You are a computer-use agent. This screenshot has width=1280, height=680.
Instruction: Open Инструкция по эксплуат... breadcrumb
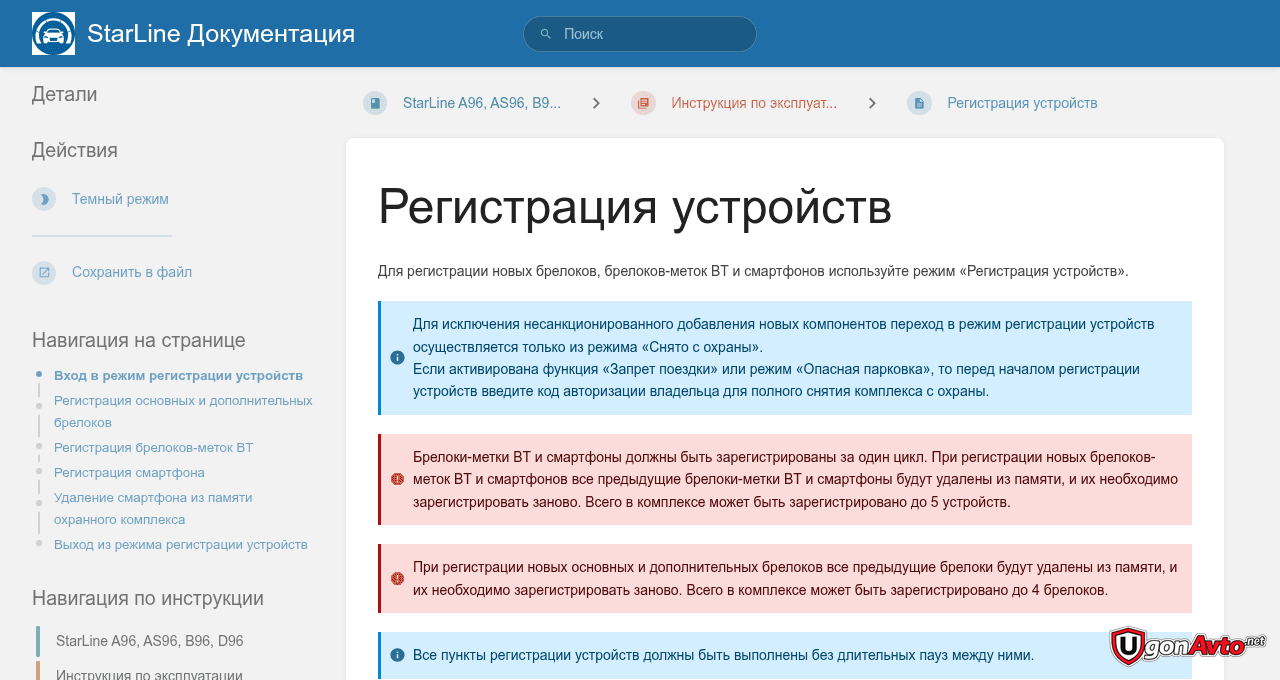click(x=754, y=103)
